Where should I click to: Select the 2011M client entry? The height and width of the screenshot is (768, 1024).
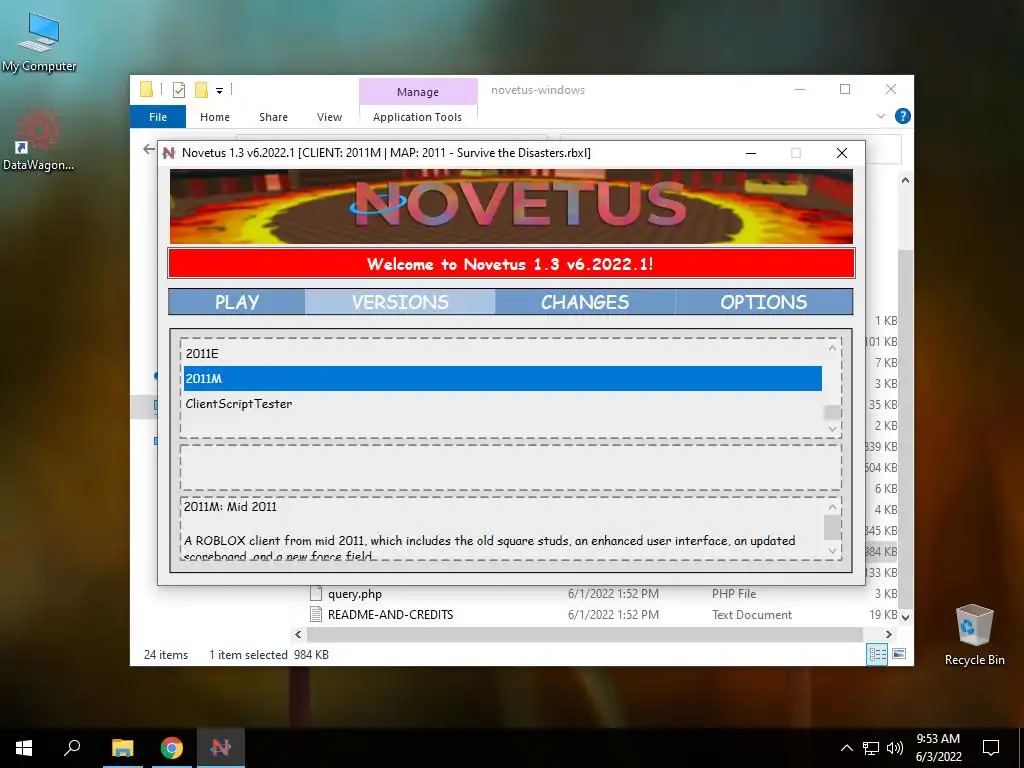click(502, 379)
